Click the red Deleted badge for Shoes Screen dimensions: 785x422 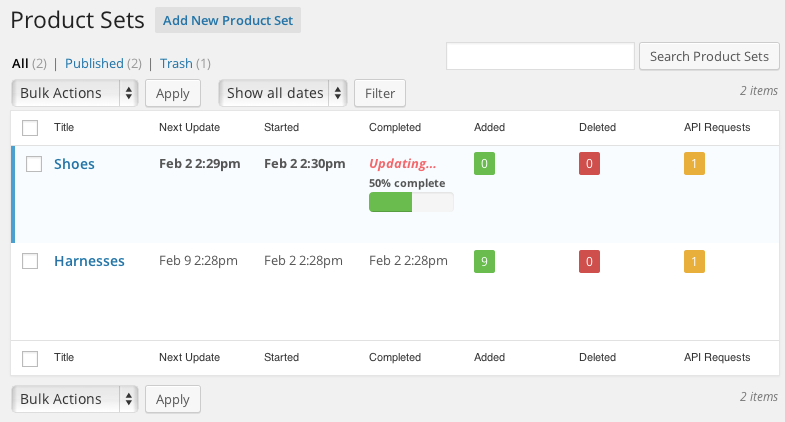590,163
